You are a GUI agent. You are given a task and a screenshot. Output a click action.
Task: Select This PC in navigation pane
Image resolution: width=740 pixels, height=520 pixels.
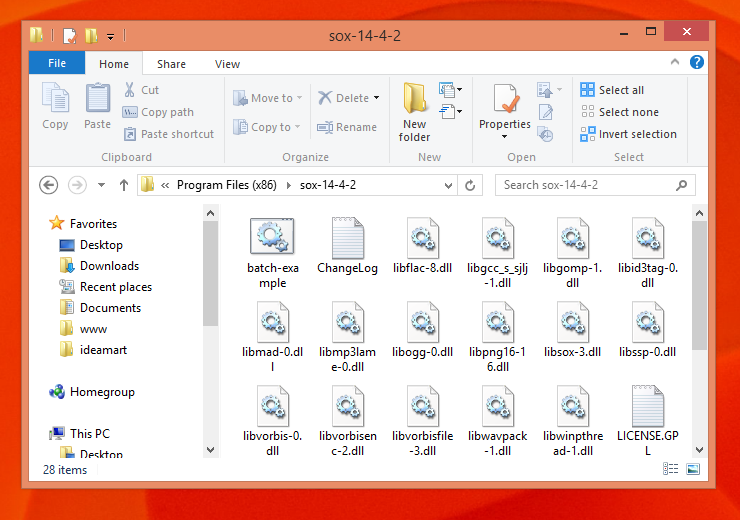pos(80,433)
